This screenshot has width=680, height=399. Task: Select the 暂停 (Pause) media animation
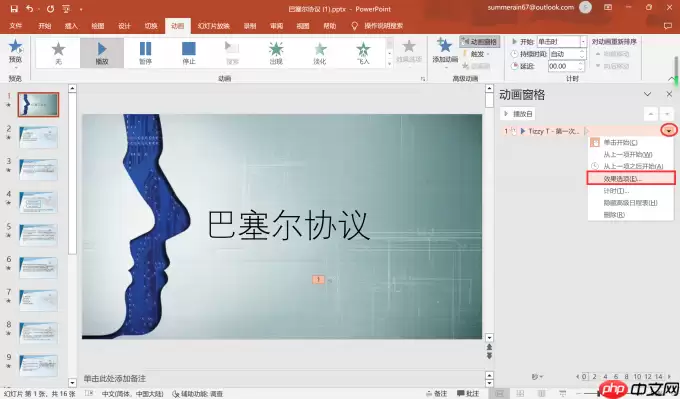(x=145, y=52)
